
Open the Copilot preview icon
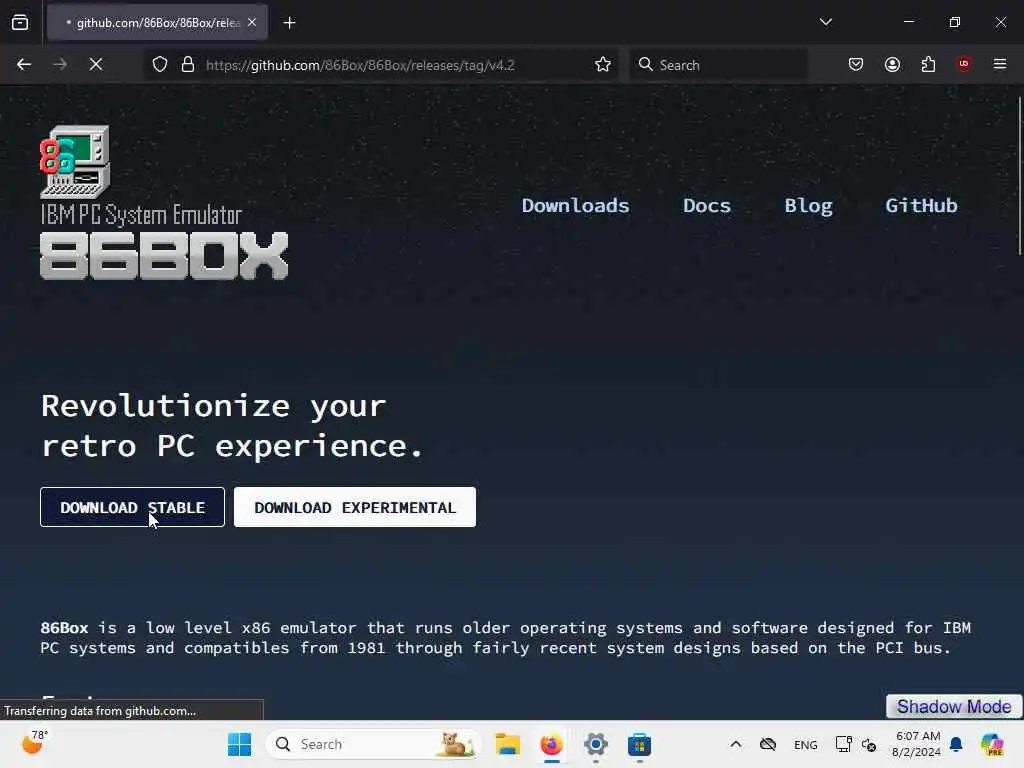pos(992,744)
